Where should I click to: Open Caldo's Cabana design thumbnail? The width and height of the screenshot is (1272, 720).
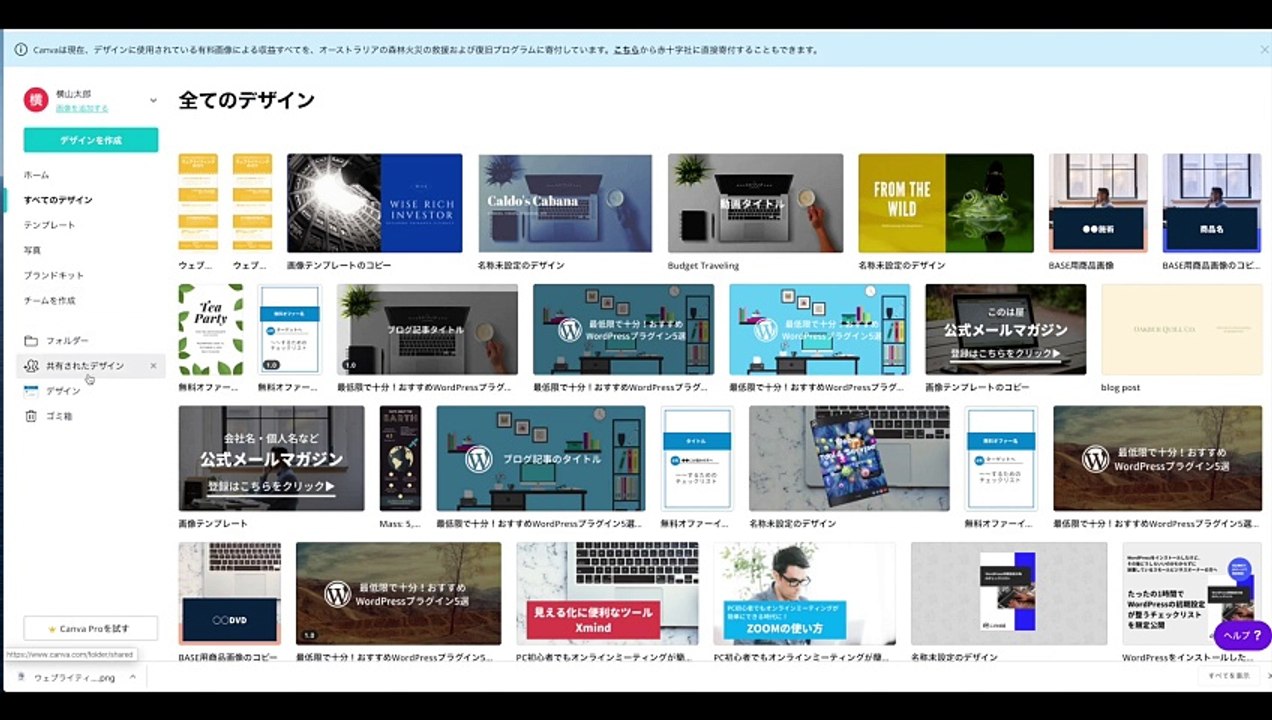(565, 203)
